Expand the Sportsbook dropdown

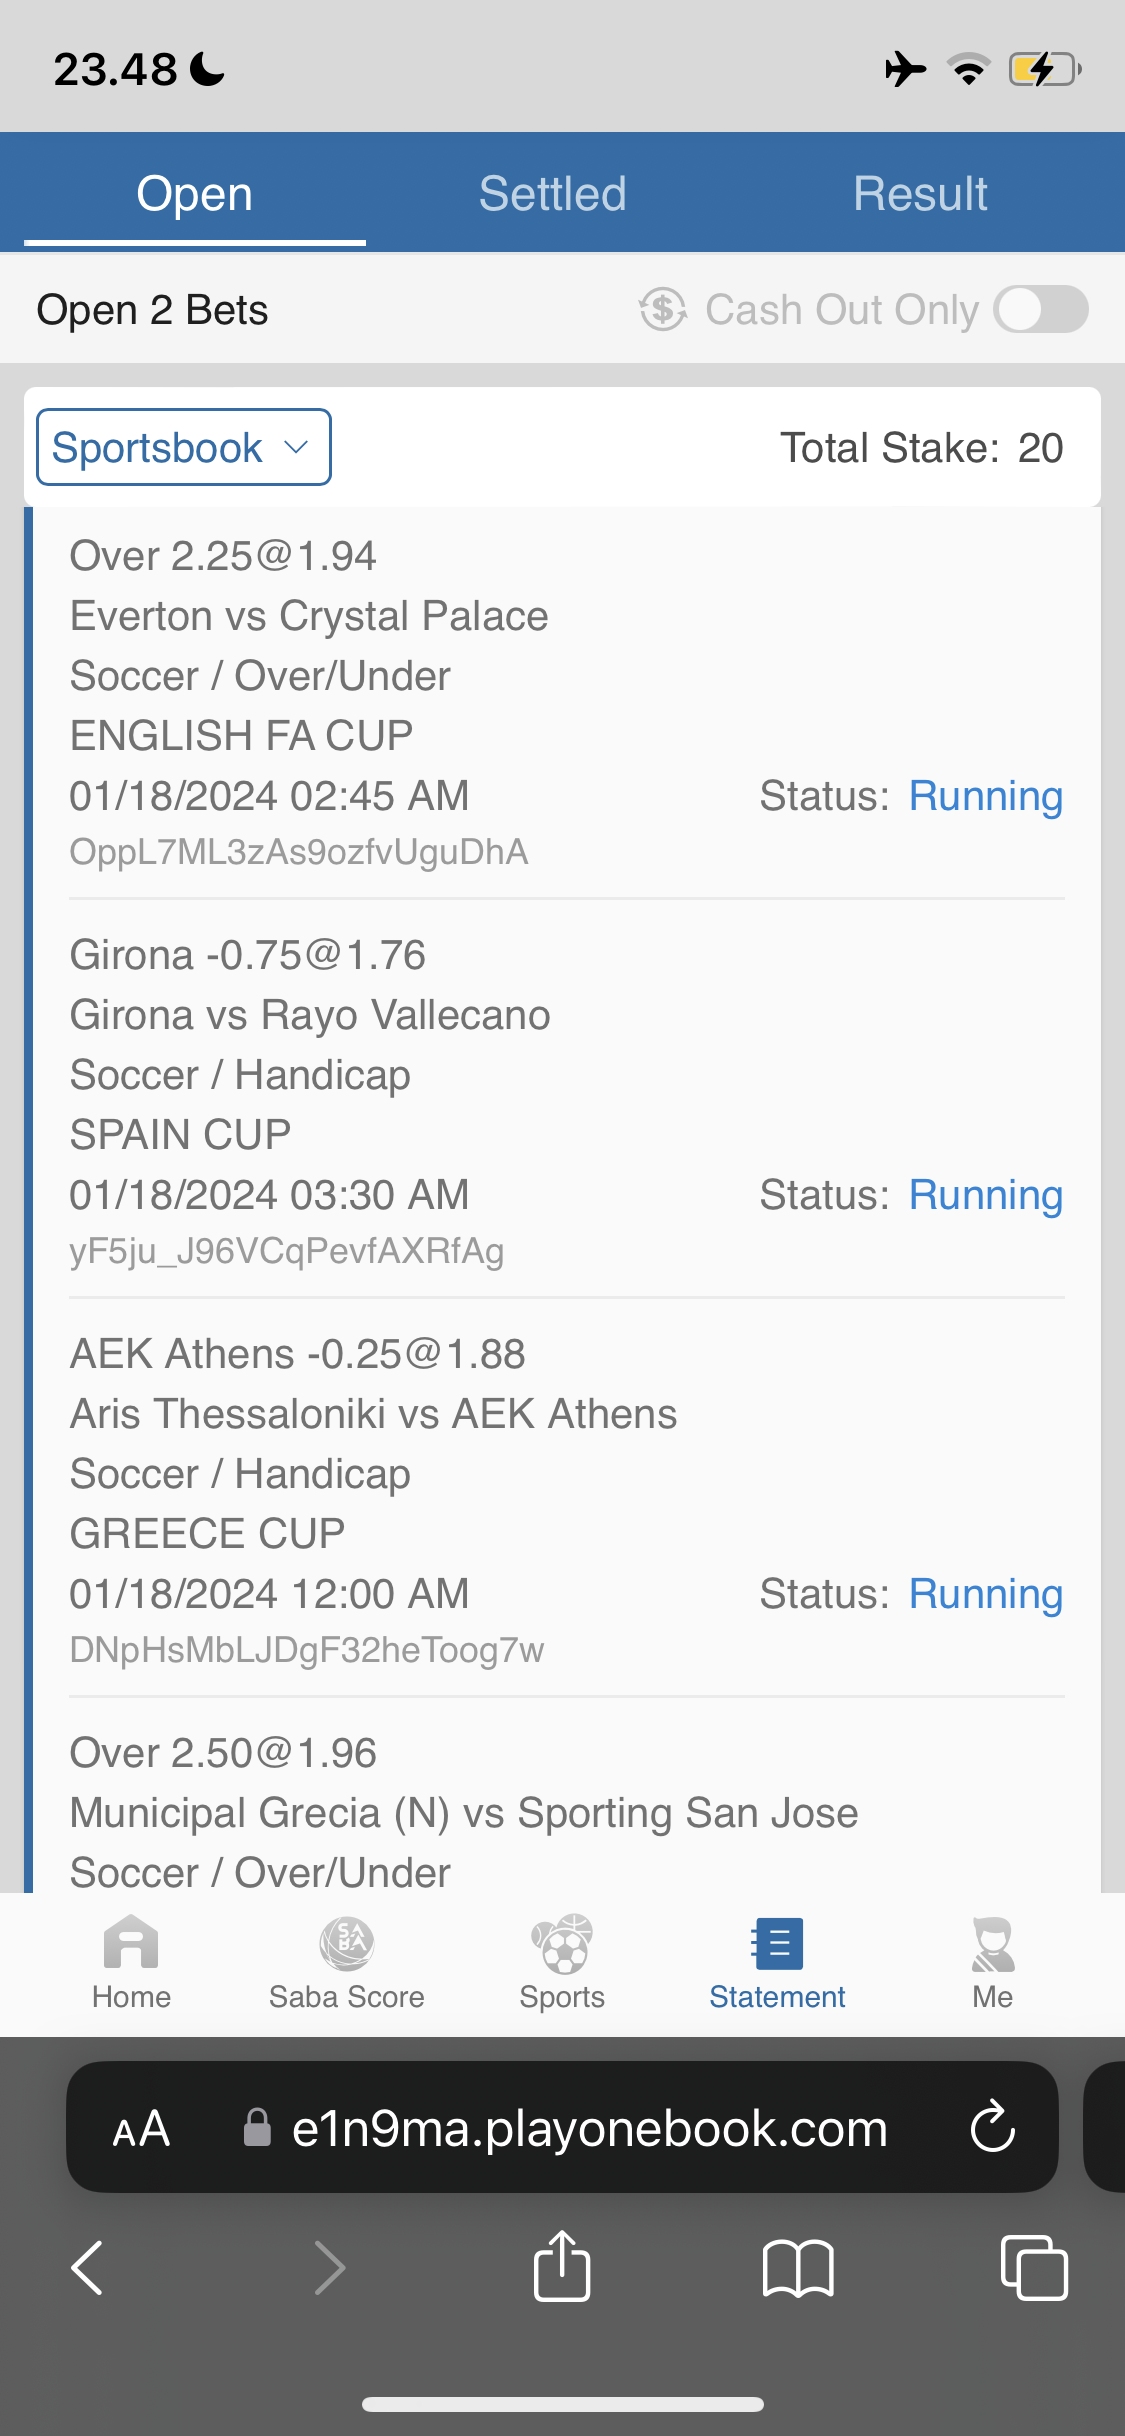(x=184, y=447)
